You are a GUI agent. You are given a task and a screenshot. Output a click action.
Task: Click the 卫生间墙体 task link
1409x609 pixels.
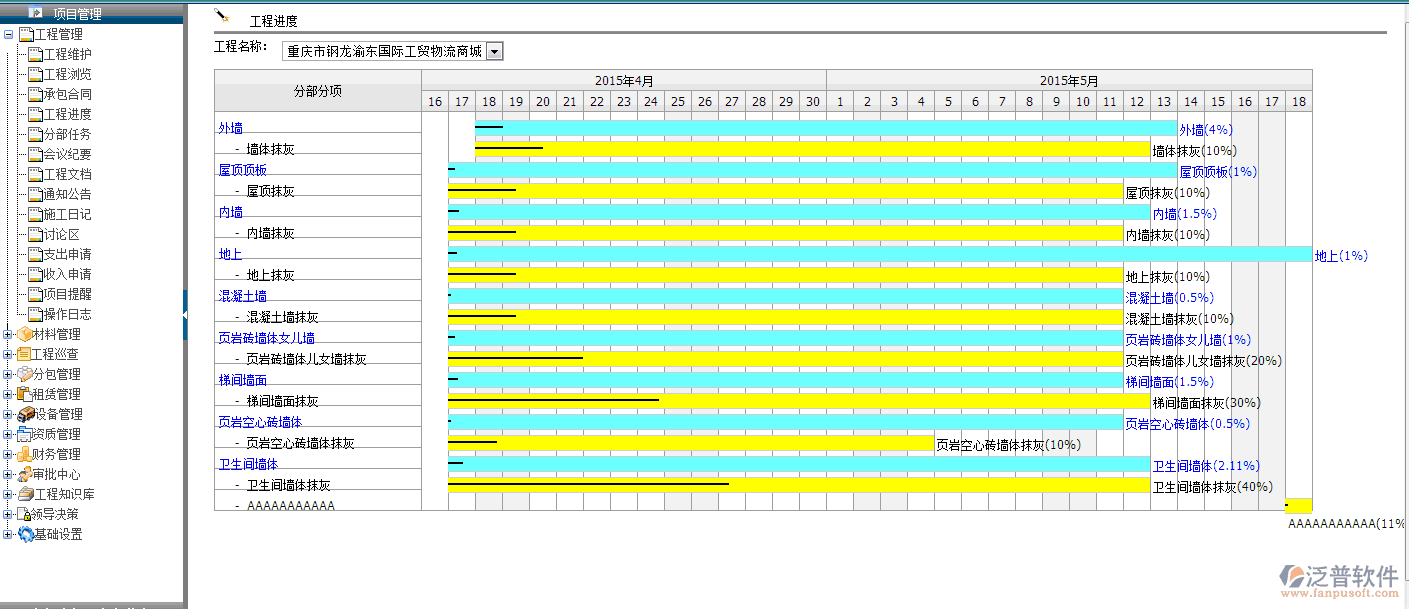click(x=248, y=464)
